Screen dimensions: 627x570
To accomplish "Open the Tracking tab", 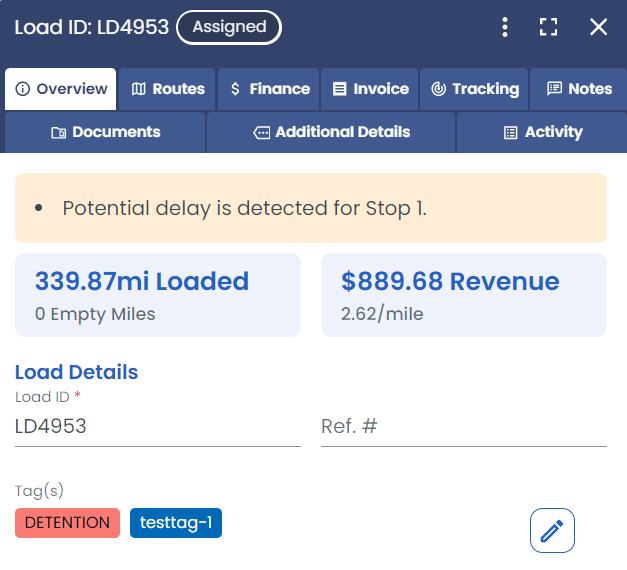I will [x=474, y=89].
